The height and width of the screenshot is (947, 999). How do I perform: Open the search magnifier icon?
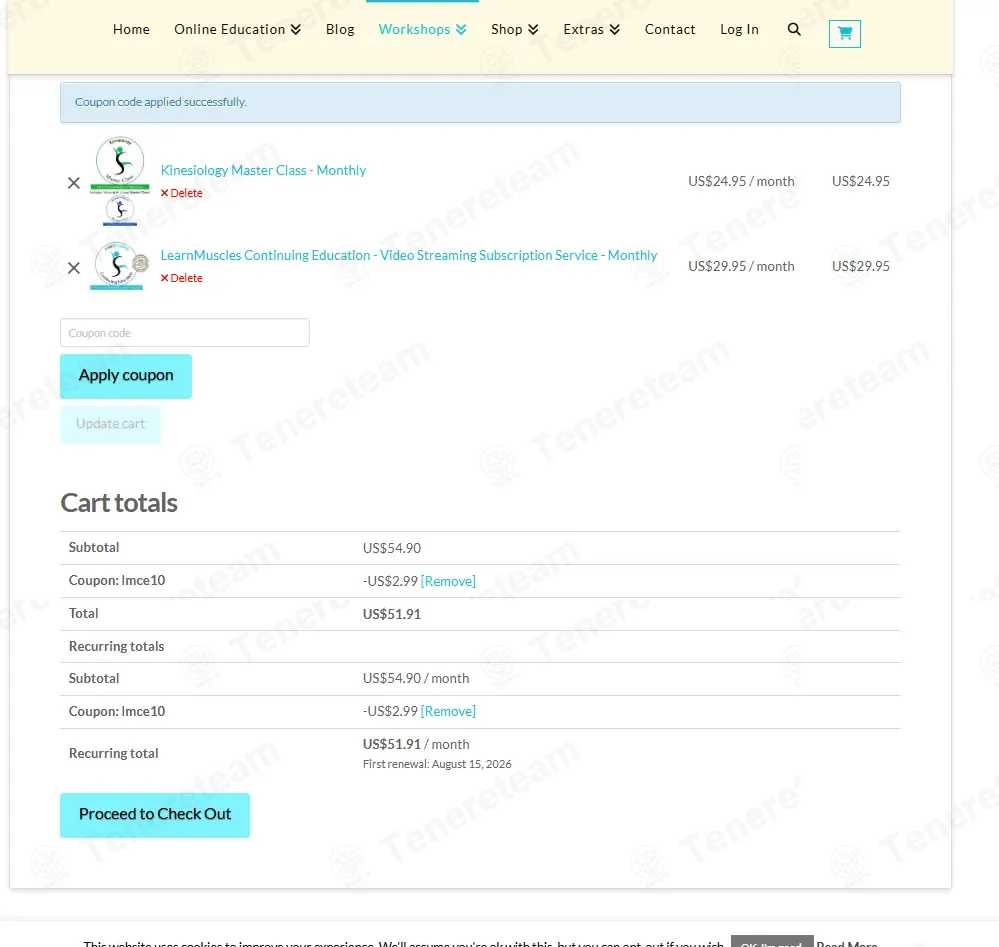point(794,29)
